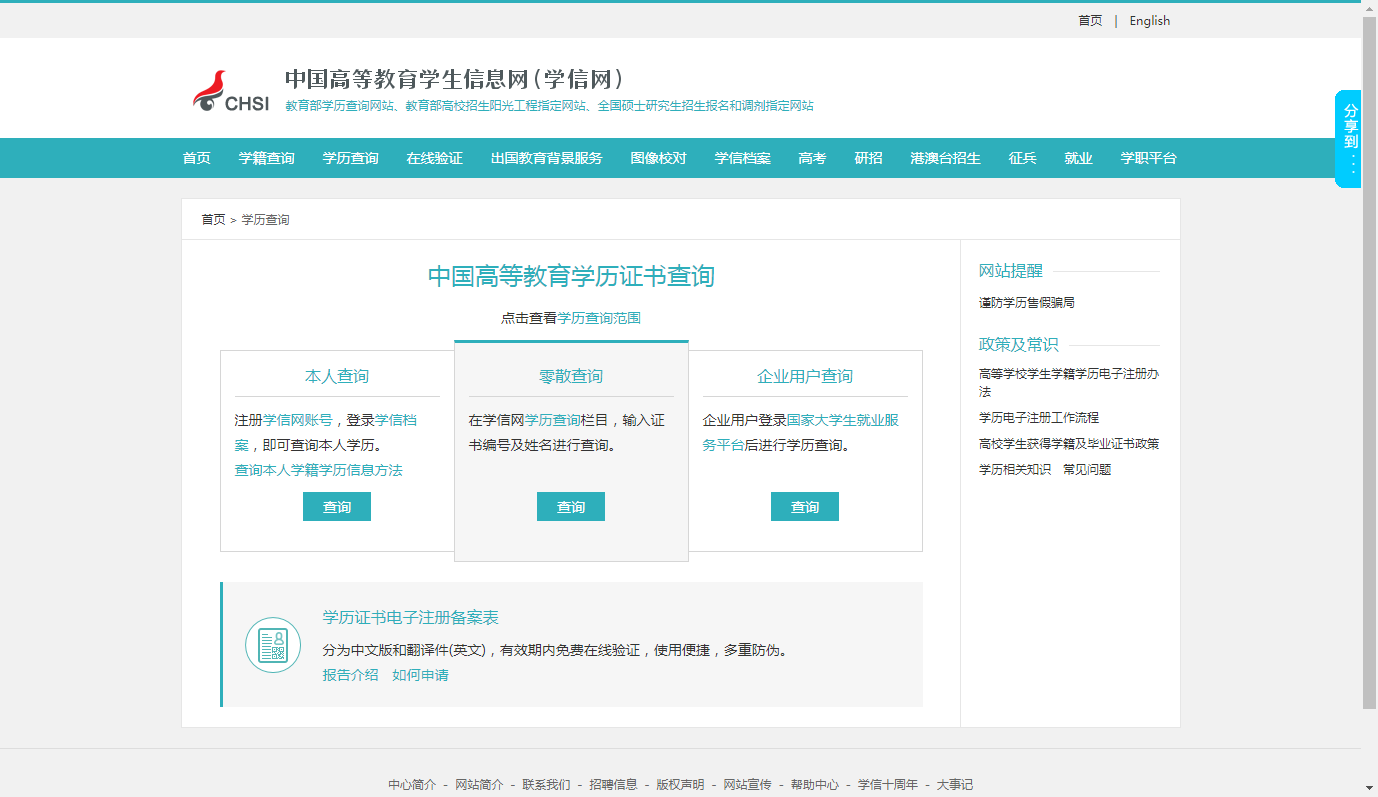Click the 查询 button under 企业用户查询

point(805,507)
